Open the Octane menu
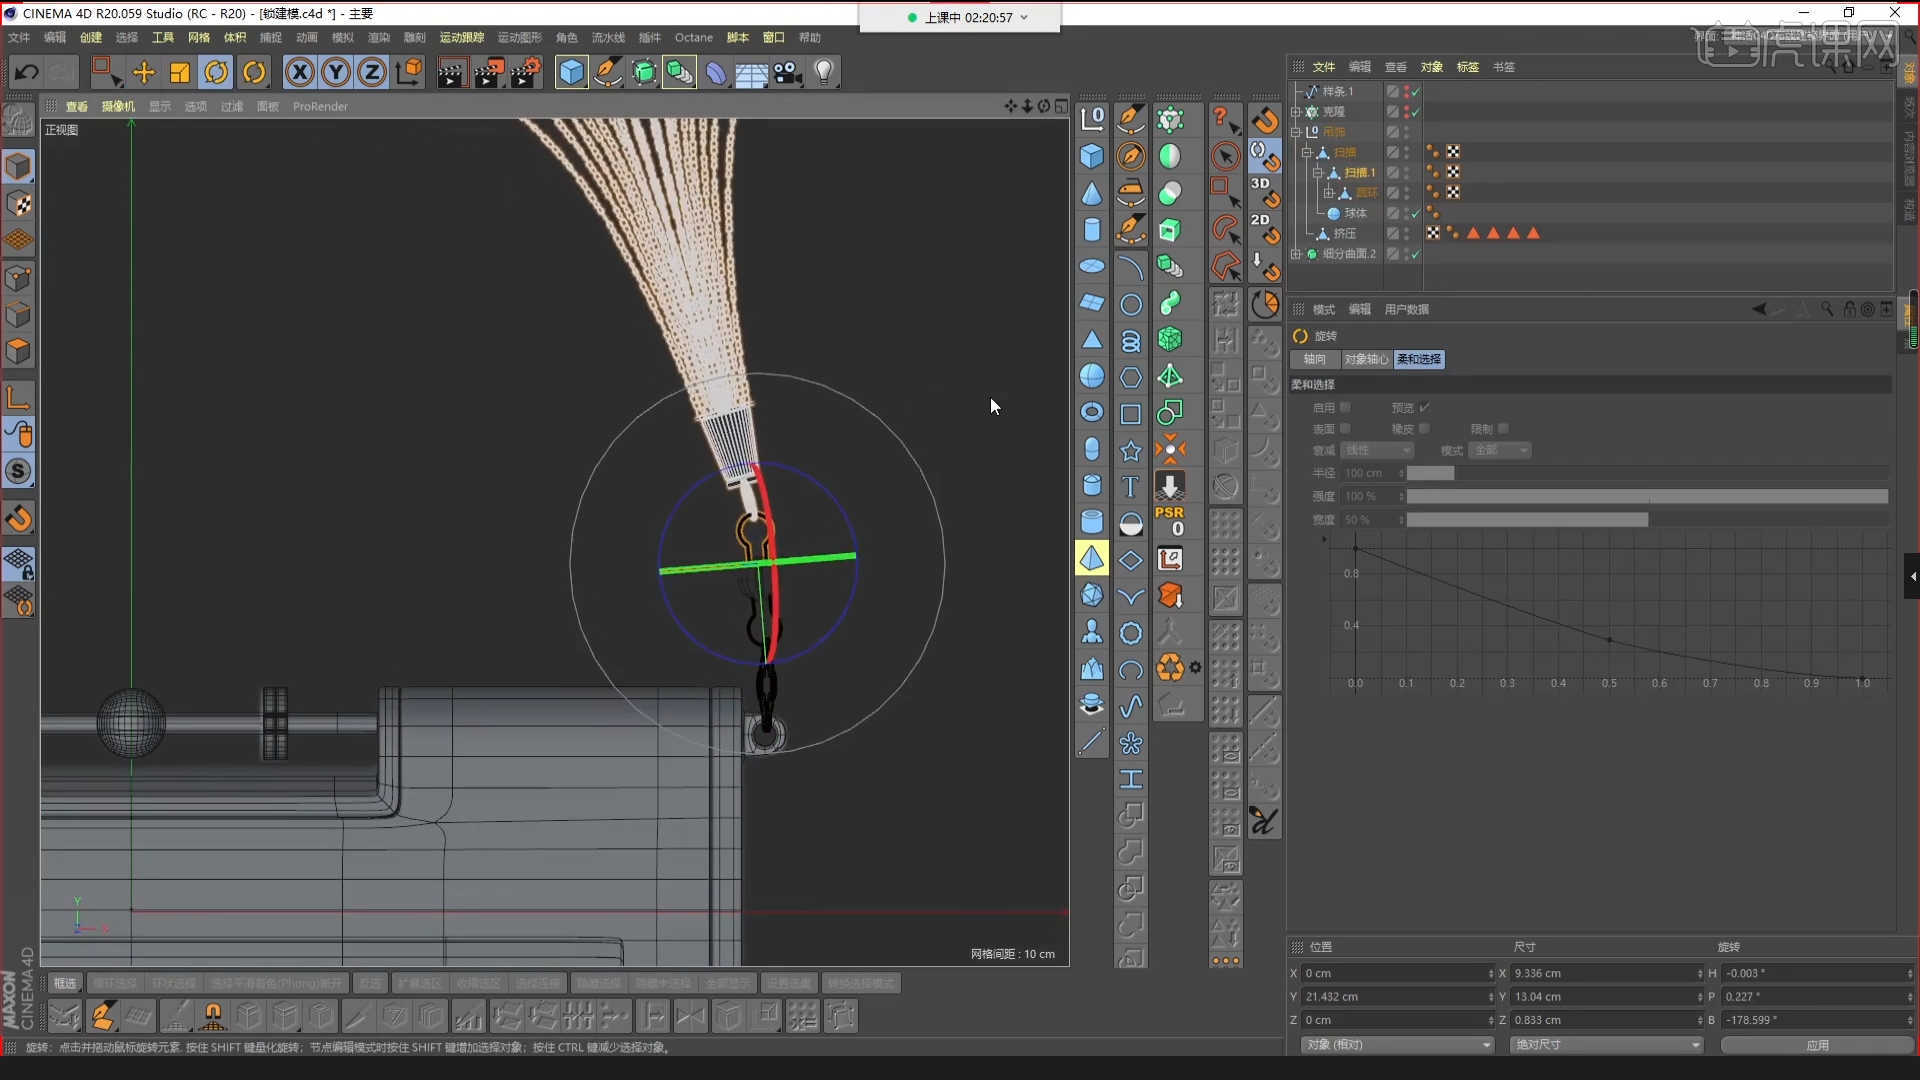1920x1080 pixels. click(694, 37)
